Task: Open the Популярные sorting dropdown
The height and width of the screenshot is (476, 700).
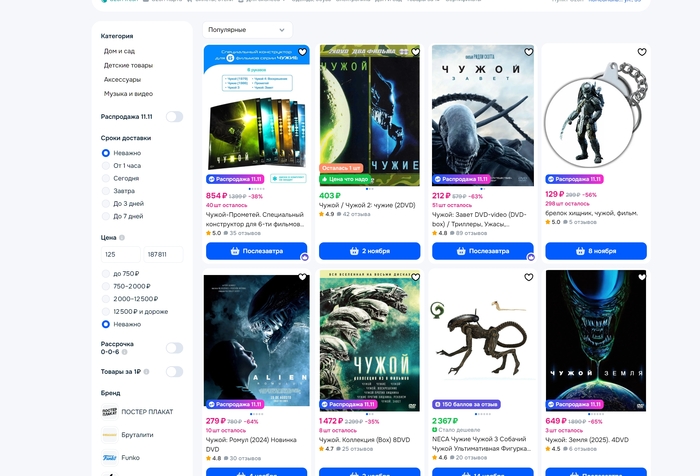Action: [247, 30]
